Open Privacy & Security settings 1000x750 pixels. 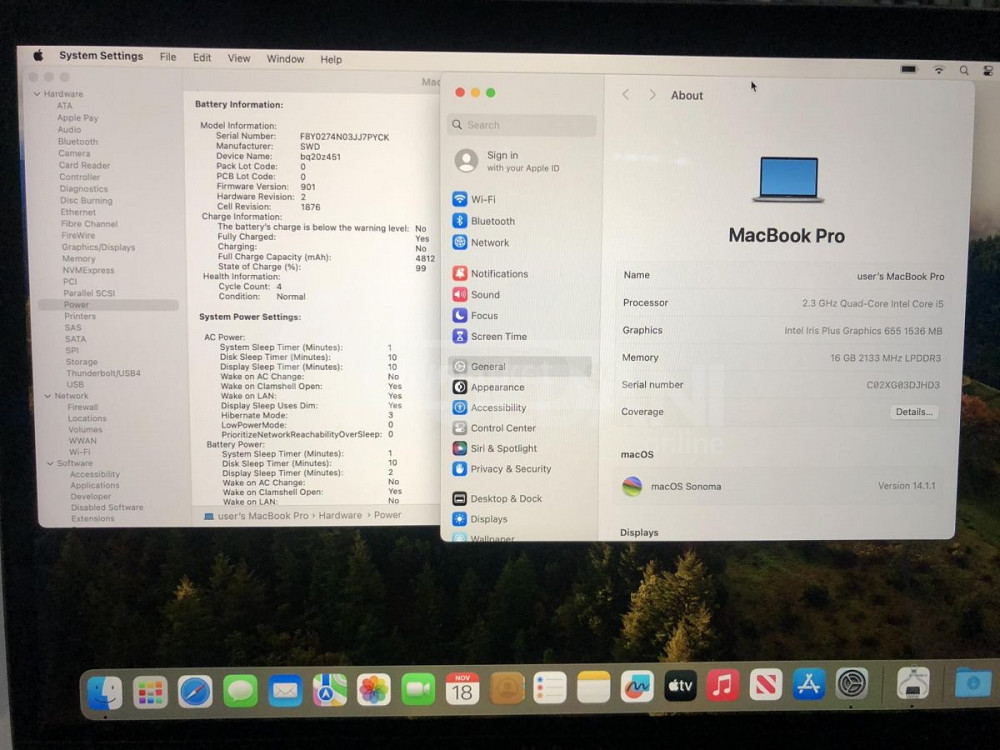click(510, 469)
